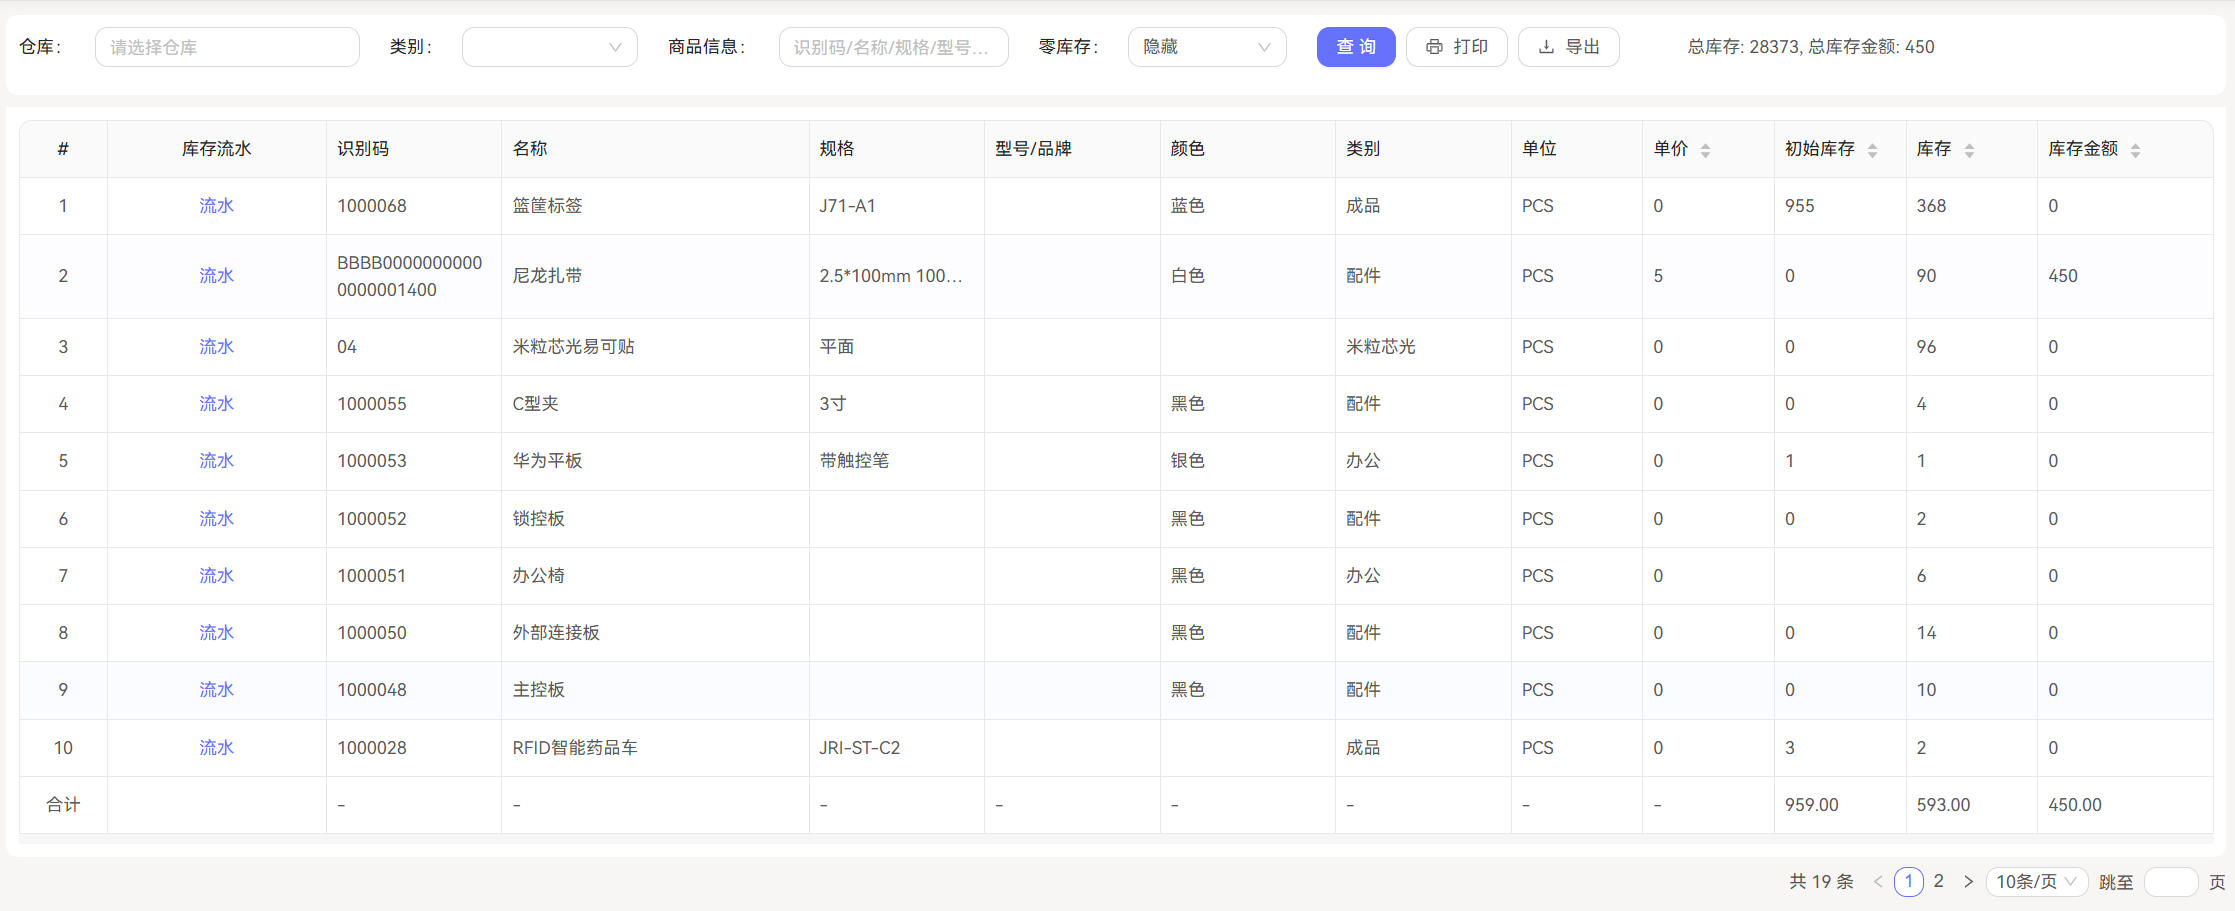Image resolution: width=2235 pixels, height=911 pixels.
Task: Click the 打印 print button
Action: [1456, 47]
